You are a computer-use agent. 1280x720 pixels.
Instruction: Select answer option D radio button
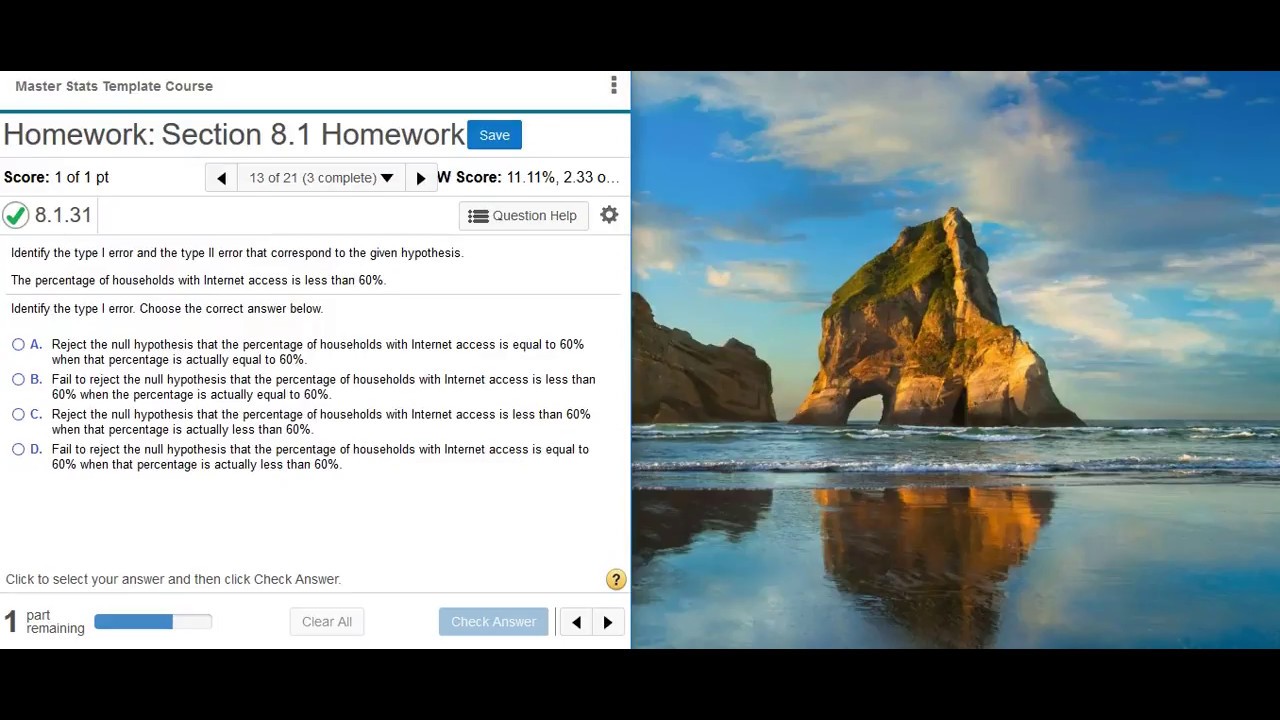[18, 449]
